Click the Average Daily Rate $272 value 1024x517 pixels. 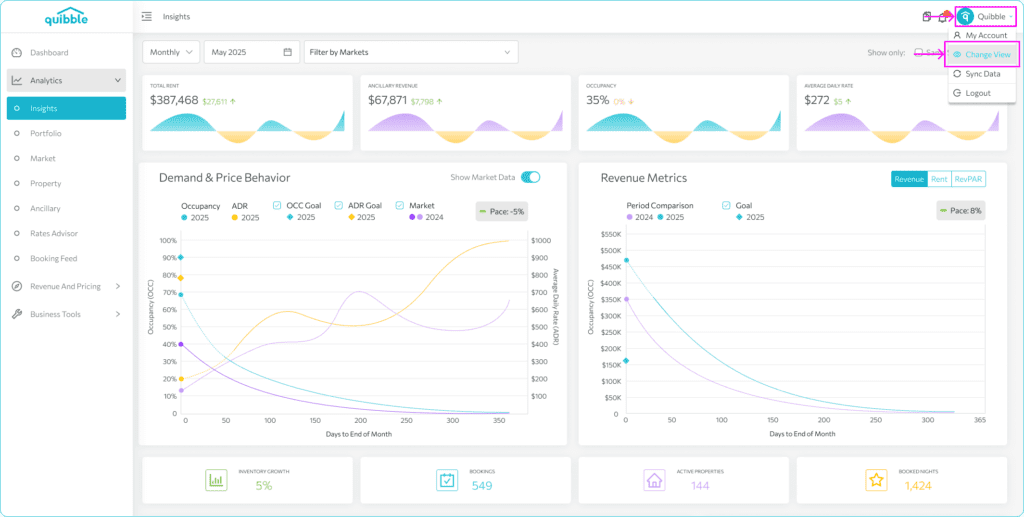[816, 101]
